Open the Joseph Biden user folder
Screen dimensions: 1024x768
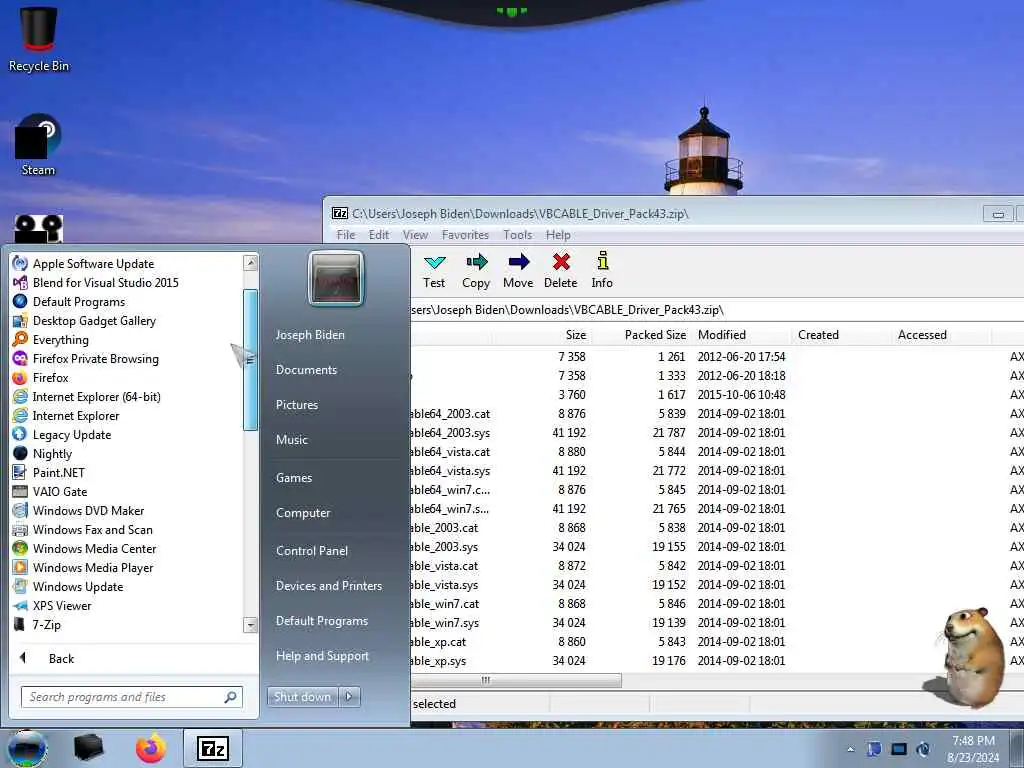pos(310,334)
